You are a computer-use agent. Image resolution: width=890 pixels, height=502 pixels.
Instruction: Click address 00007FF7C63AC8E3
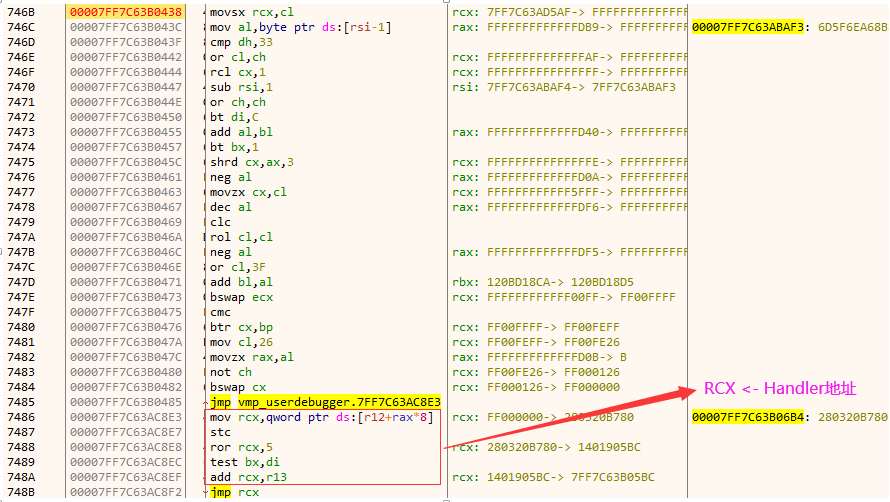126,417
